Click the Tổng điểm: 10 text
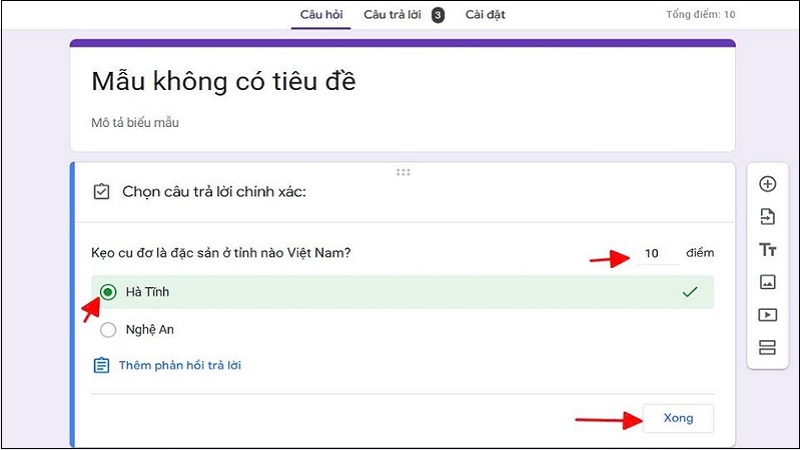The height and width of the screenshot is (450, 800). click(x=701, y=14)
